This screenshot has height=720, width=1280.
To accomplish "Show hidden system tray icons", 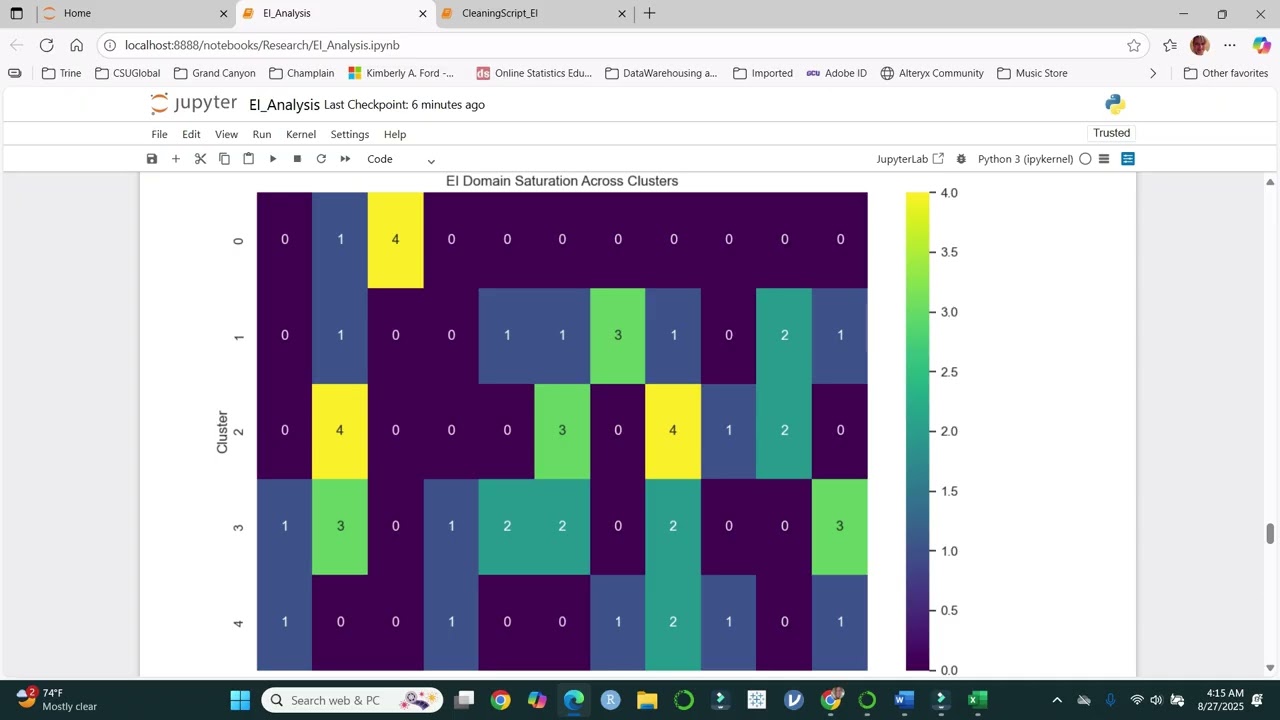I will [1057, 700].
